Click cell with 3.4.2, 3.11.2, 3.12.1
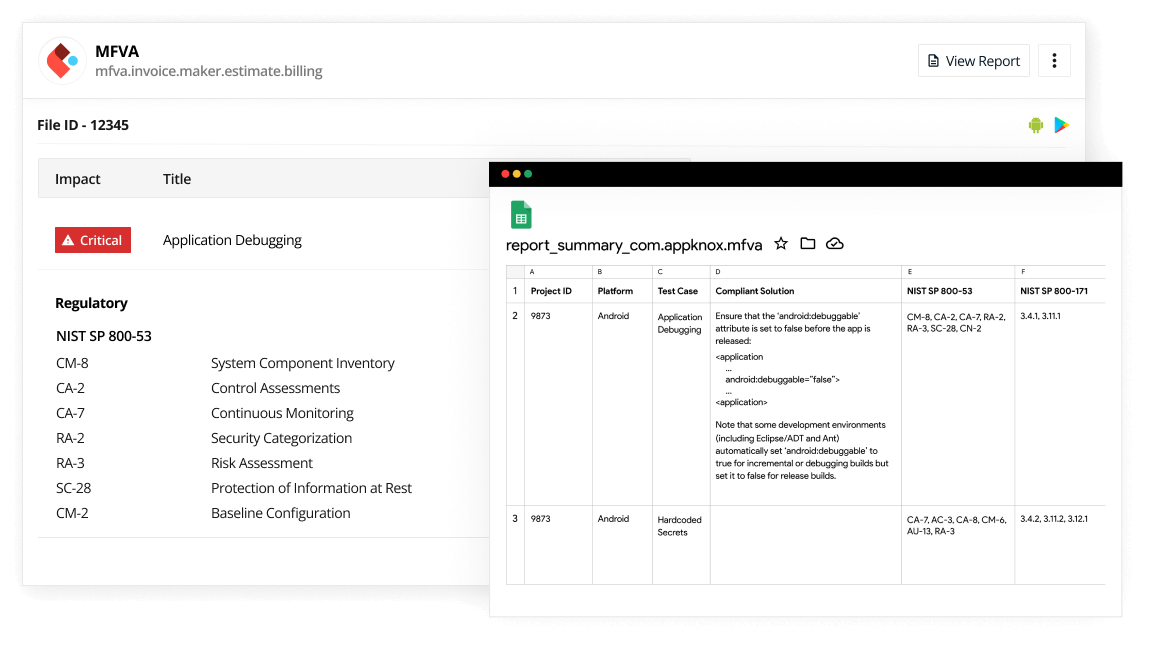This screenshot has width=1162, height=657. [1060, 544]
